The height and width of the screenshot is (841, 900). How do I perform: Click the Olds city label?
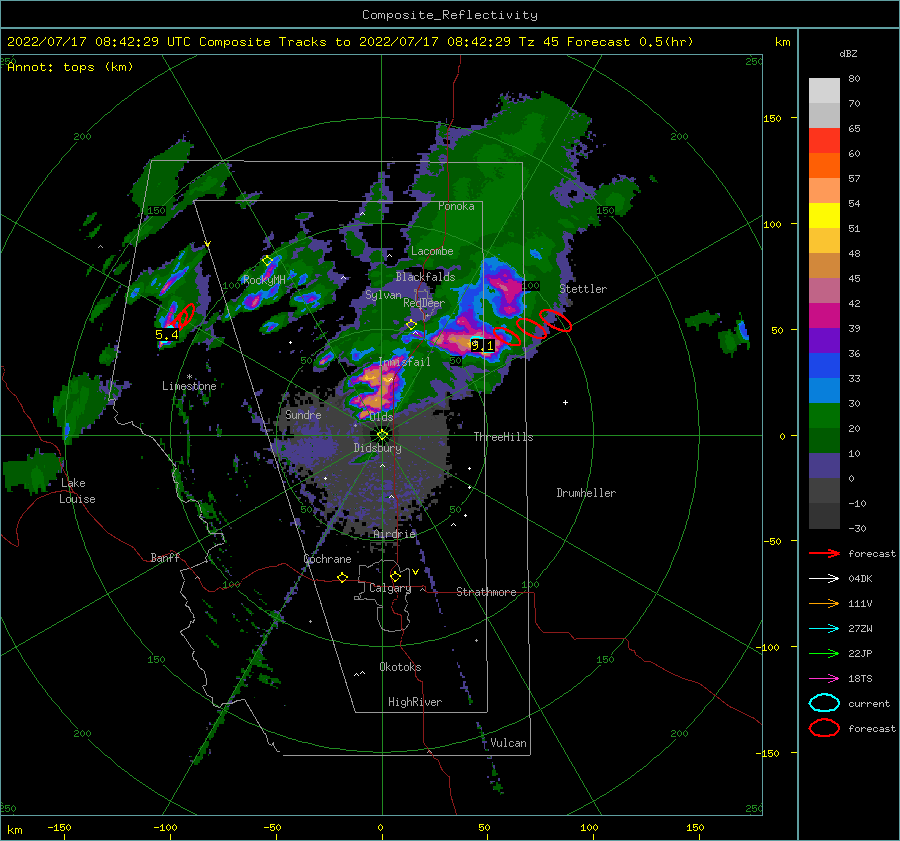[x=381, y=417]
